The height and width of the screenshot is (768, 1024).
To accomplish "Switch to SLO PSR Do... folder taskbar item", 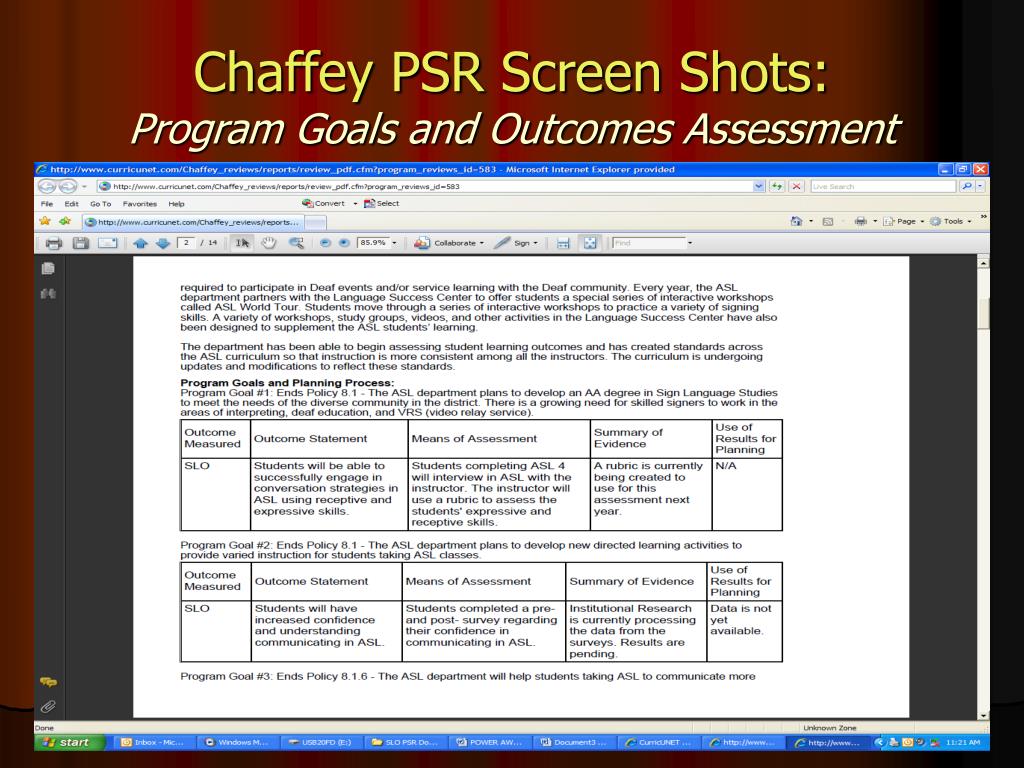I will click(x=404, y=743).
